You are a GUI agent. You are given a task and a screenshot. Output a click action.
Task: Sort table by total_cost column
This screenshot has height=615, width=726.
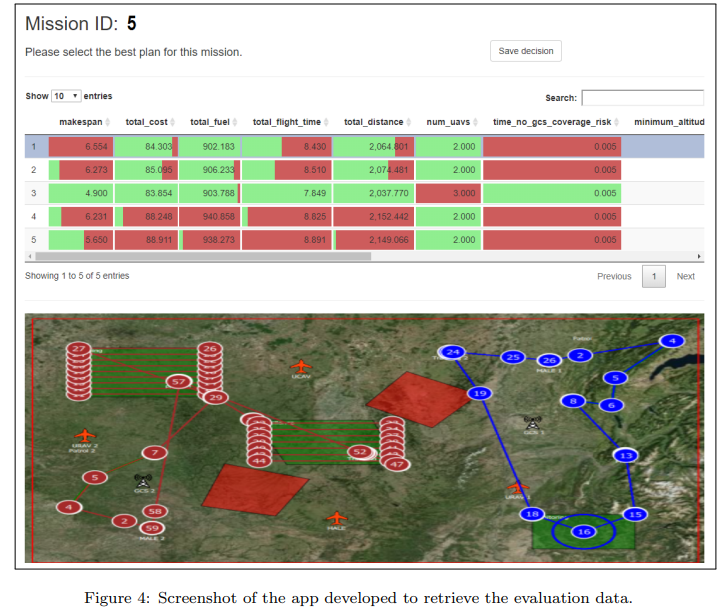147,122
